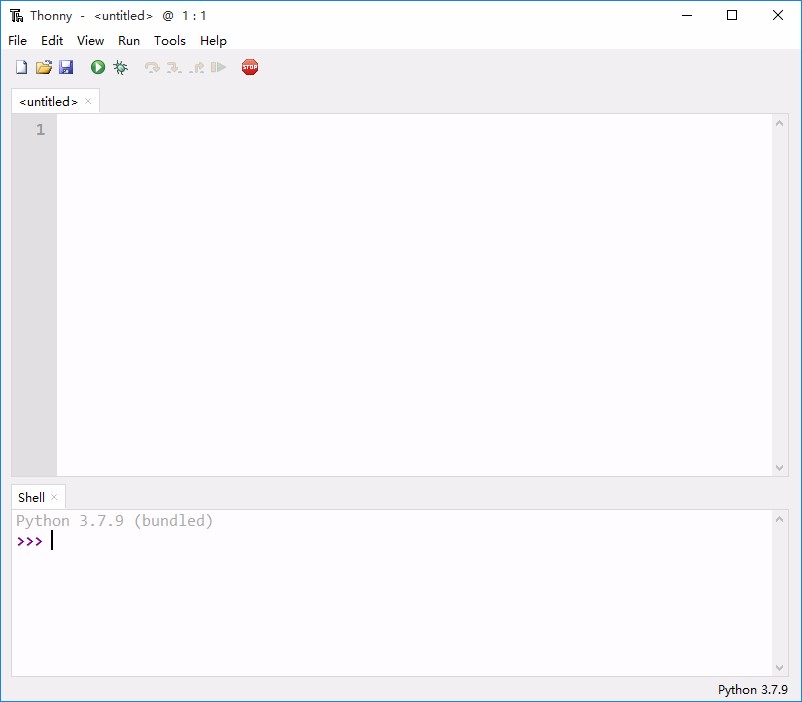This screenshot has width=802, height=702.
Task: Stop the backend with red STOP icon
Action: click(250, 67)
